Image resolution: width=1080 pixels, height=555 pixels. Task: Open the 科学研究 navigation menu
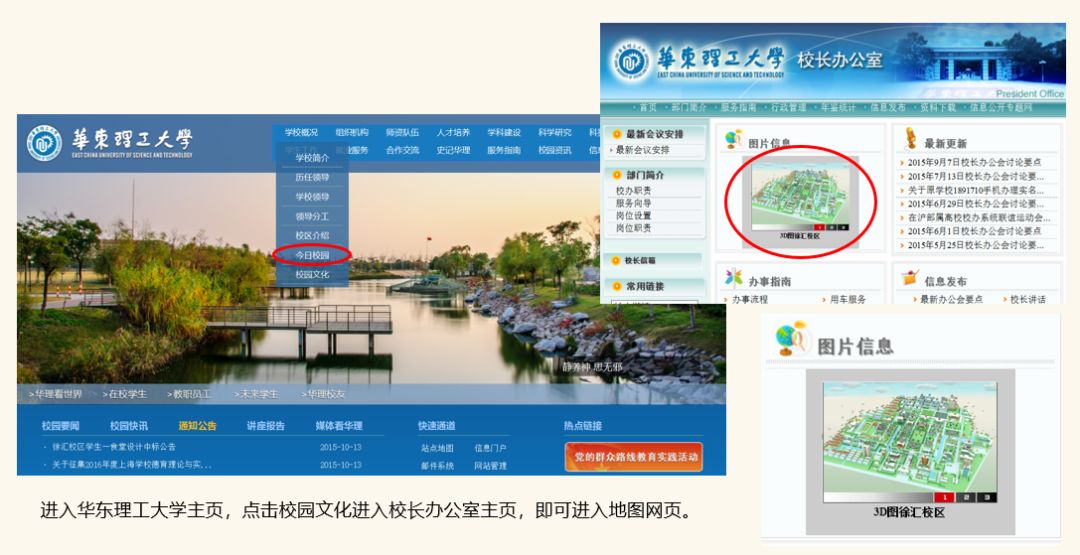pyautogui.click(x=555, y=132)
